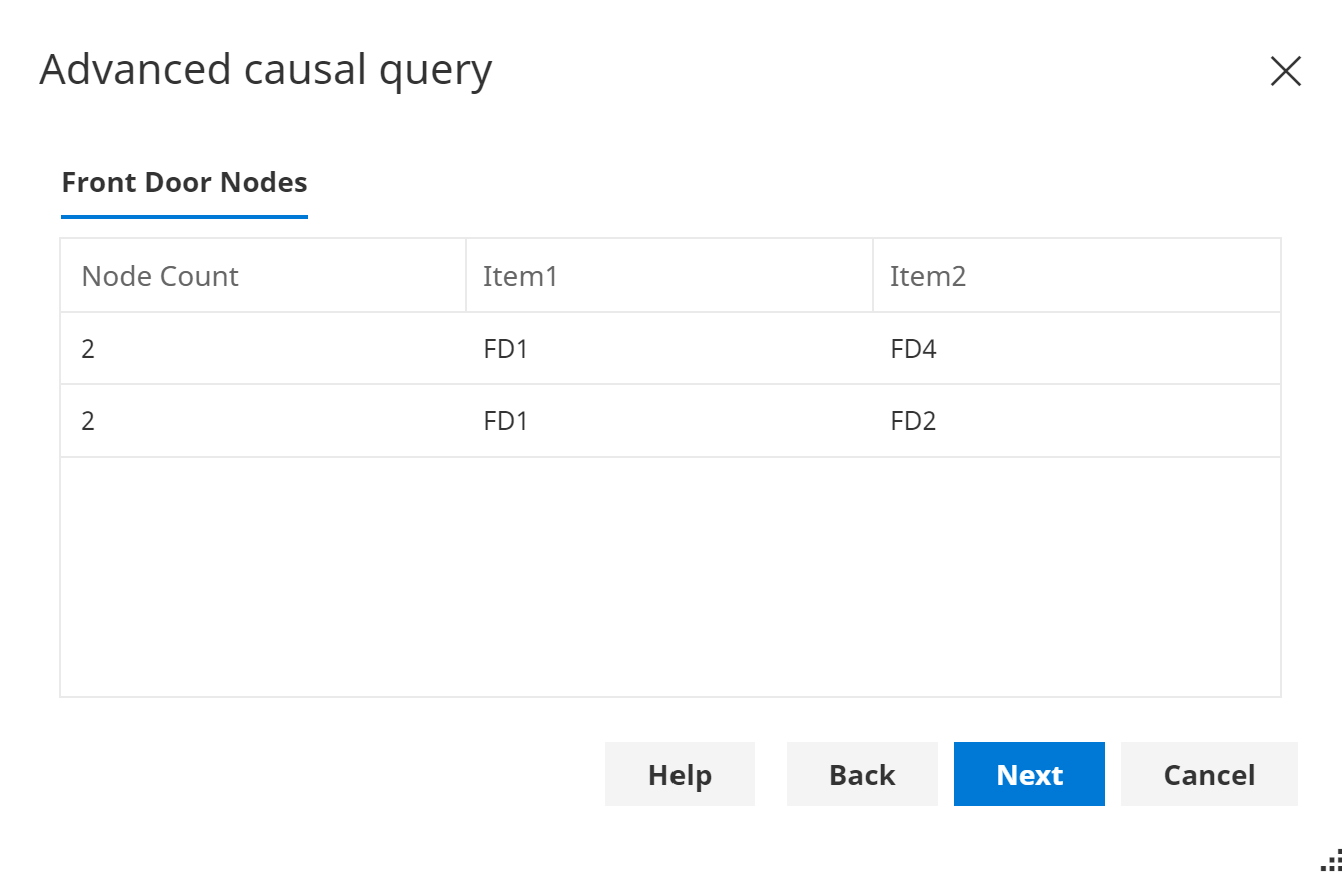Click Node Count value in second row
The image size is (1342, 872).
88,421
